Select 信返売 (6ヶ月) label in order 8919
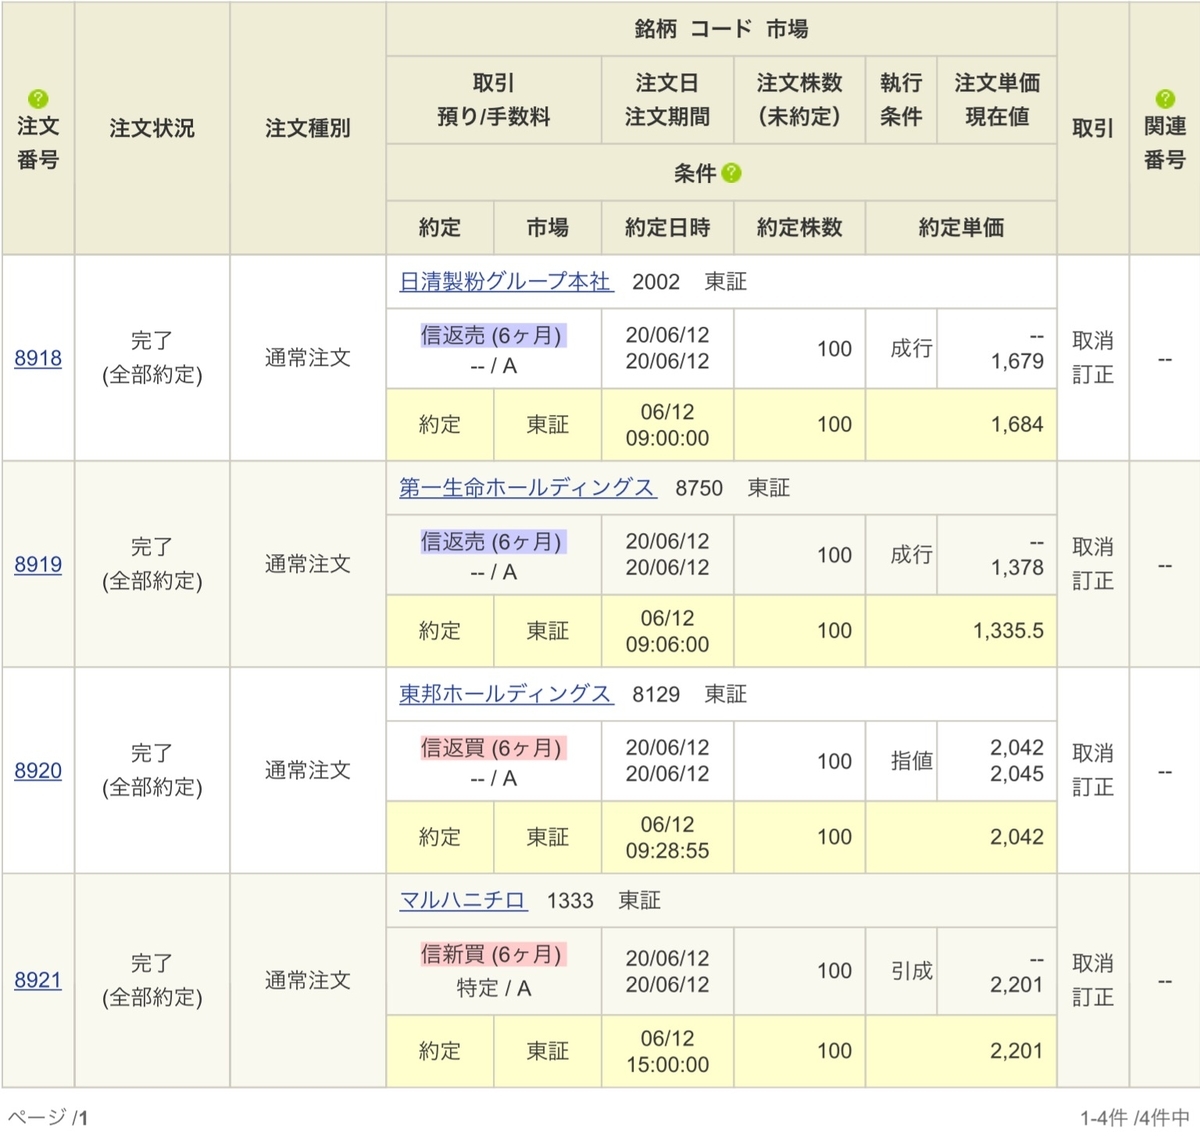This screenshot has height=1138, width=1200. [493, 541]
